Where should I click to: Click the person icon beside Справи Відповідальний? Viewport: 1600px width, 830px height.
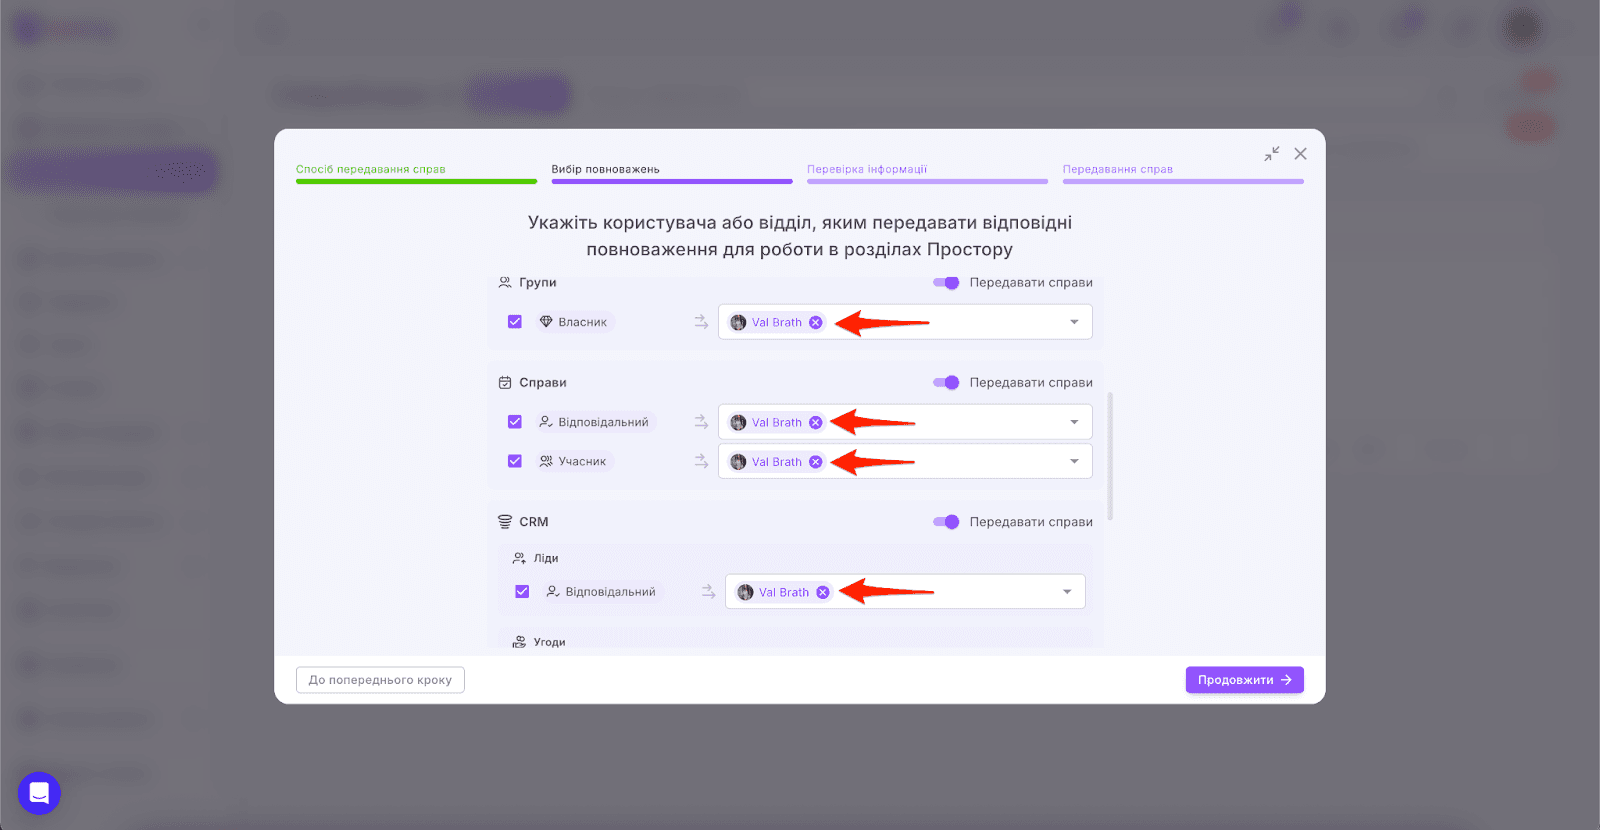(546, 422)
